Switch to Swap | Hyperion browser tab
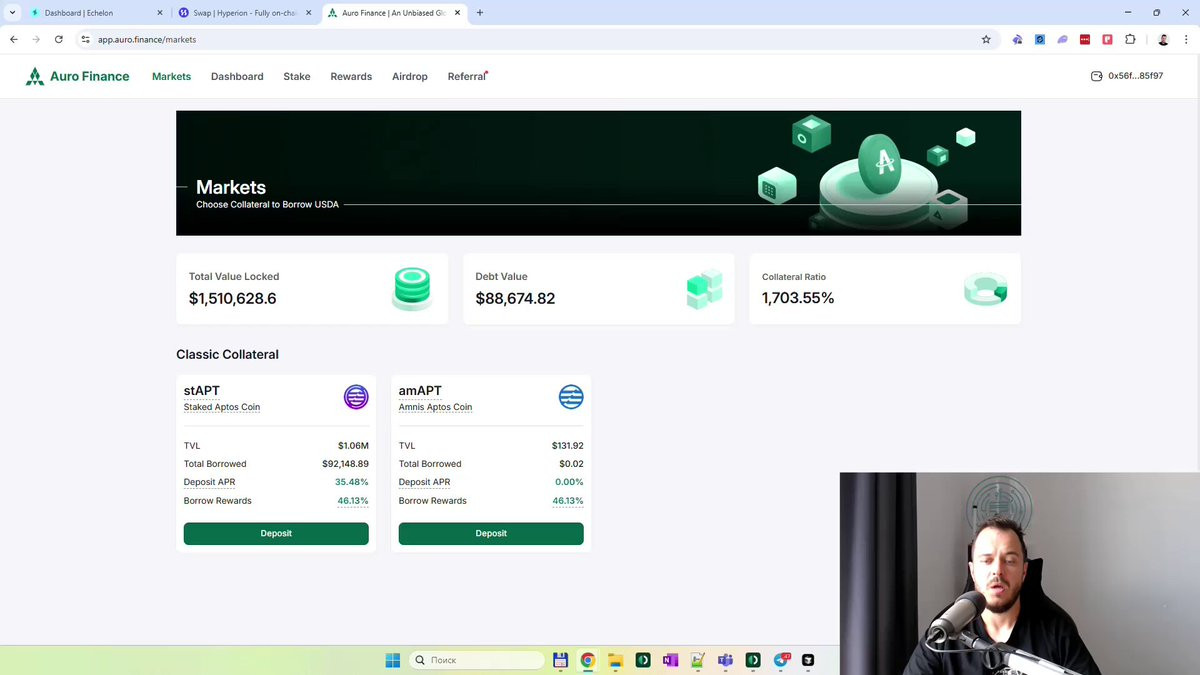The height and width of the screenshot is (675, 1200). click(245, 13)
